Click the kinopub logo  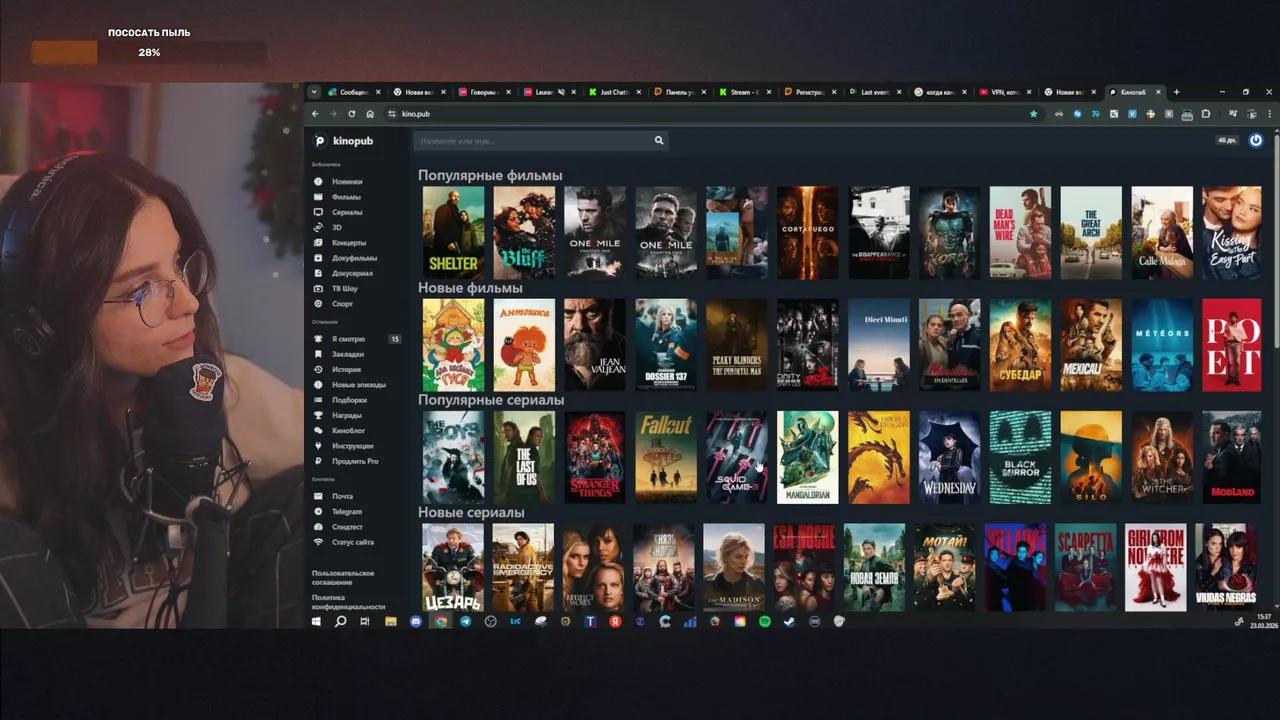[343, 141]
